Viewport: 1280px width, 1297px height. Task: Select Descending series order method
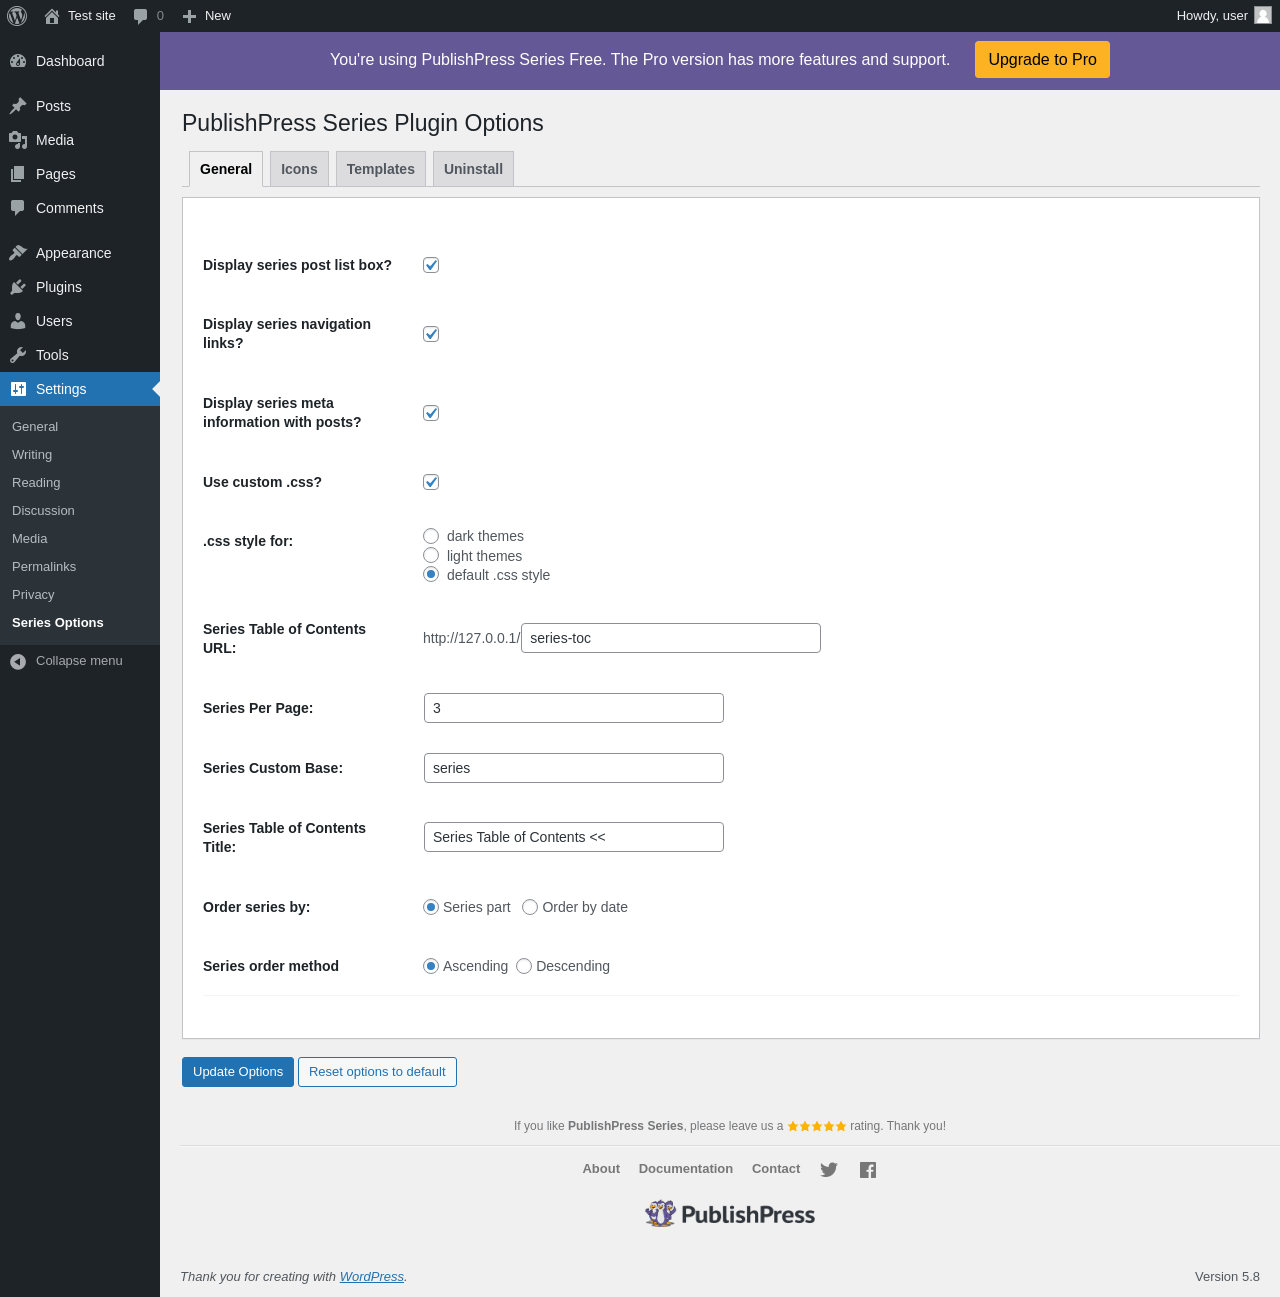tap(524, 966)
